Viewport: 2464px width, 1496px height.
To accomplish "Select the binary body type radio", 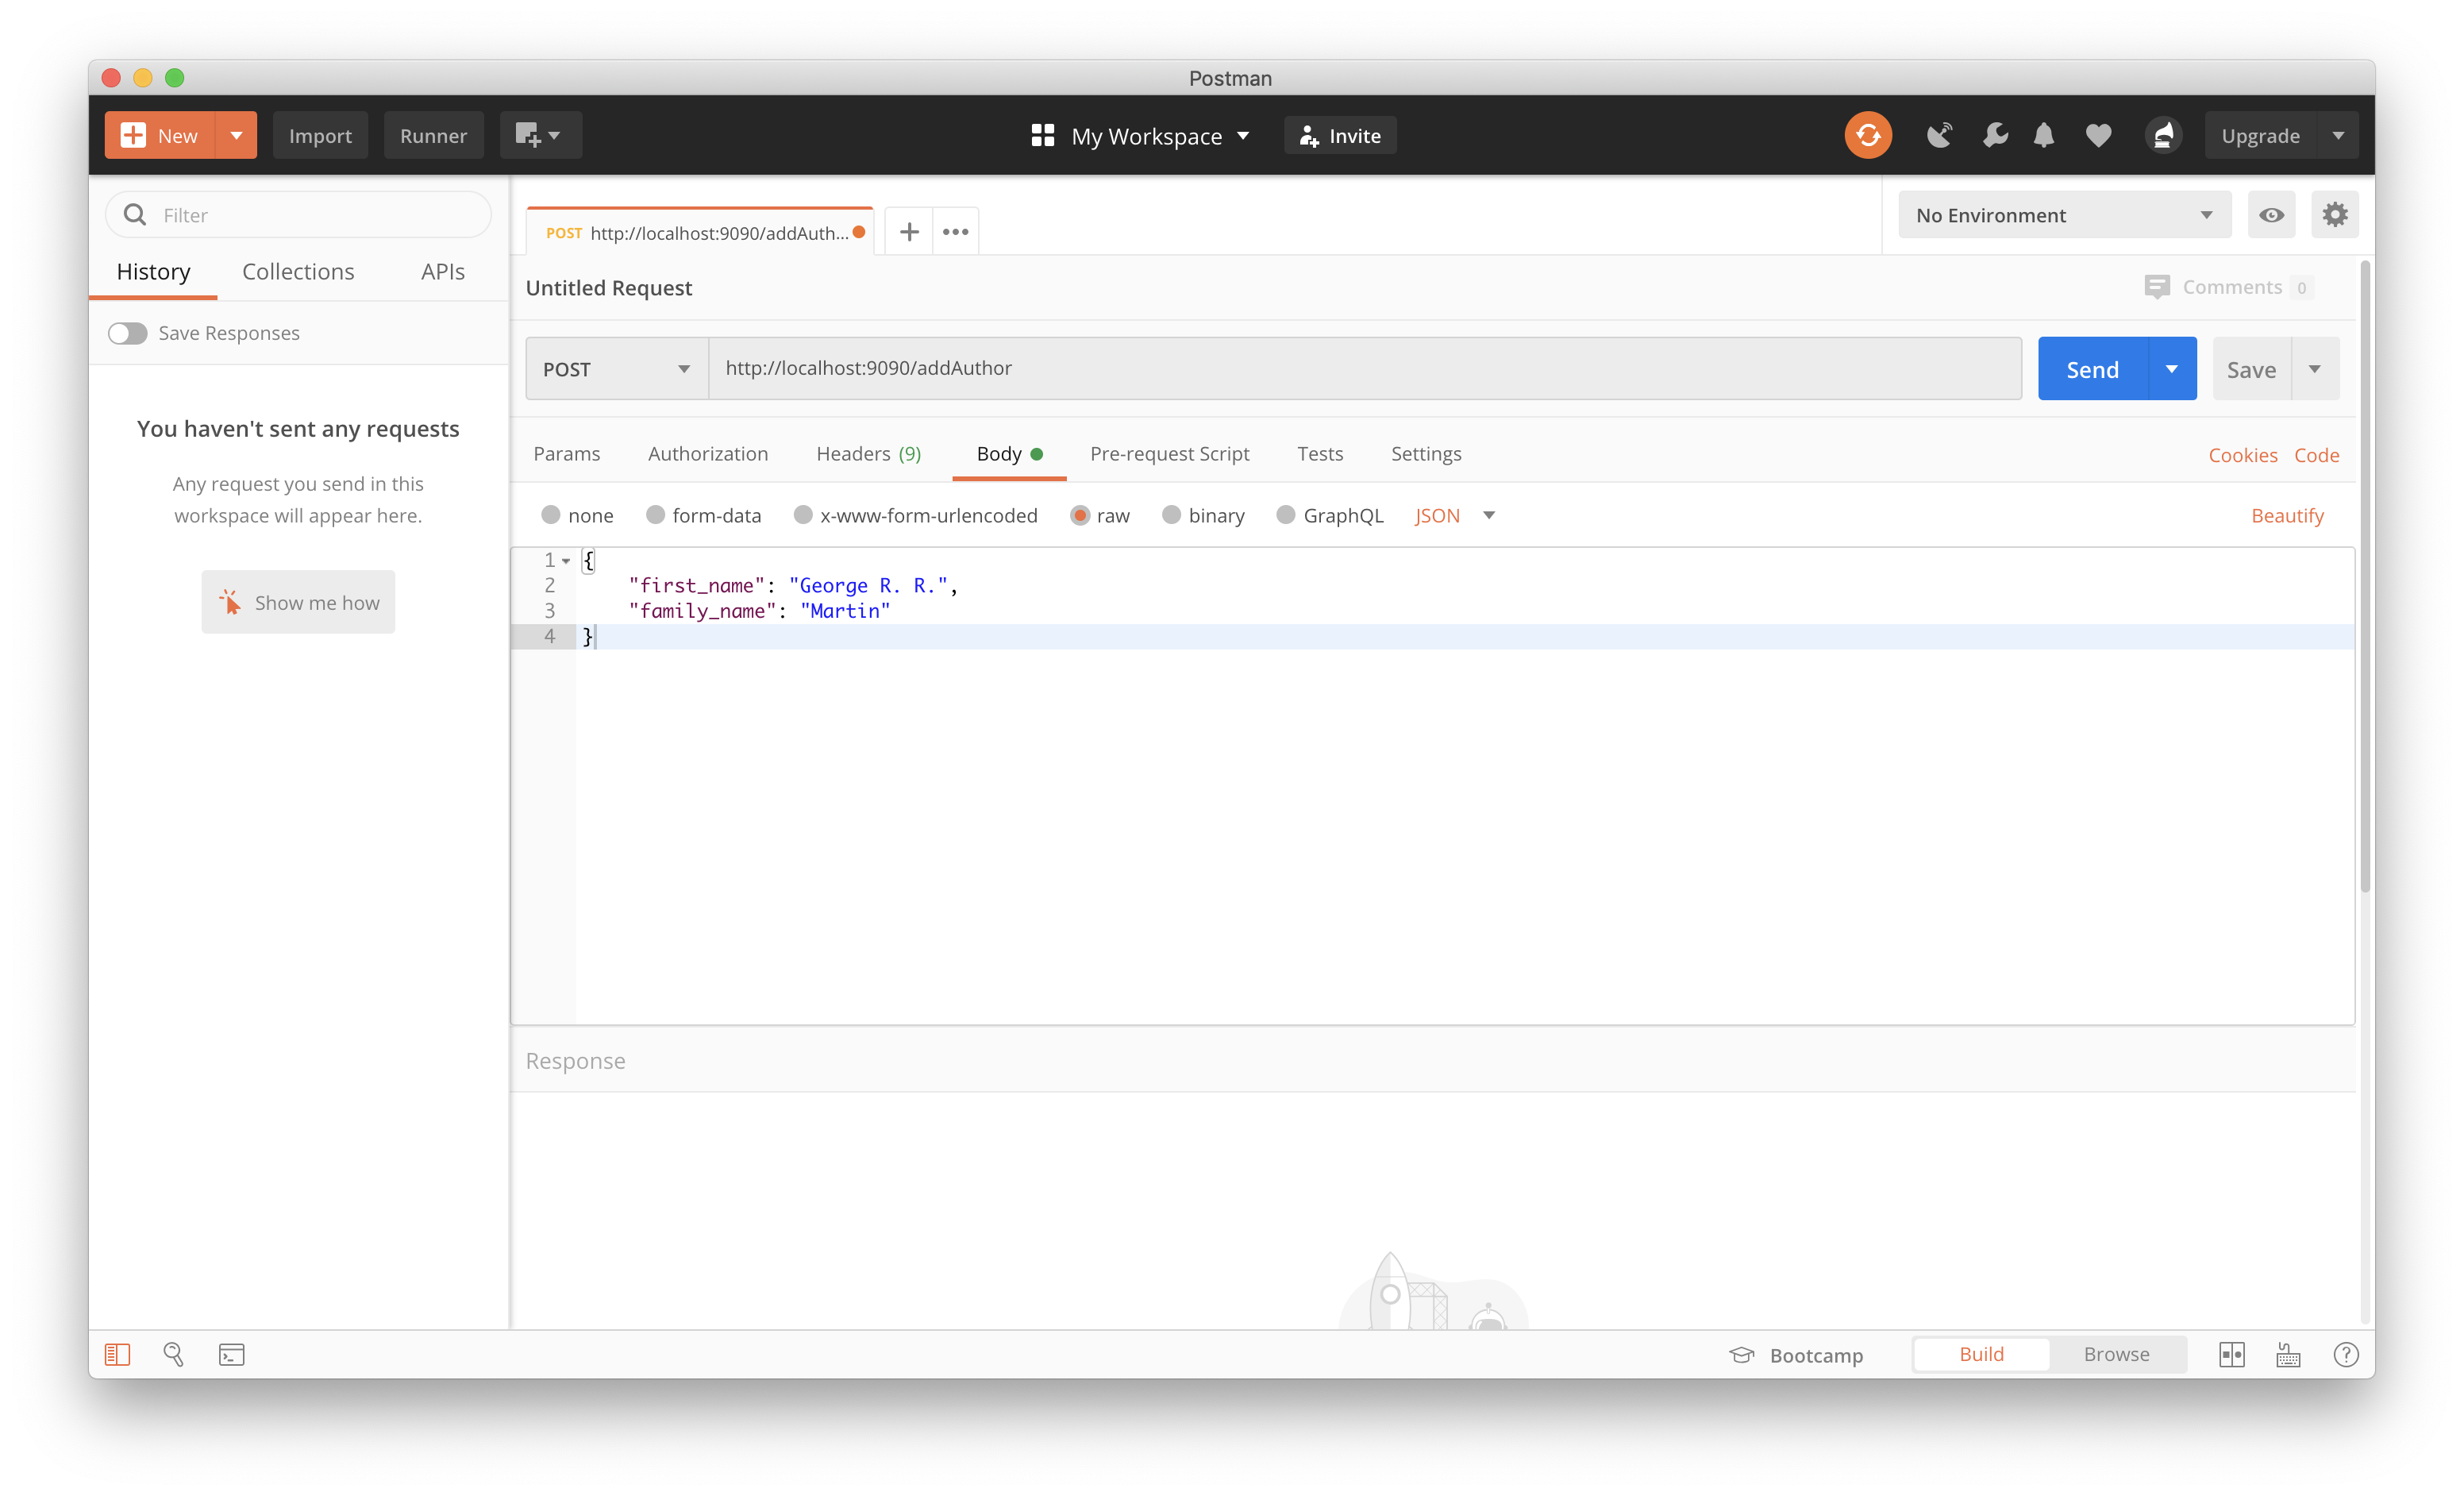I will point(1171,515).
